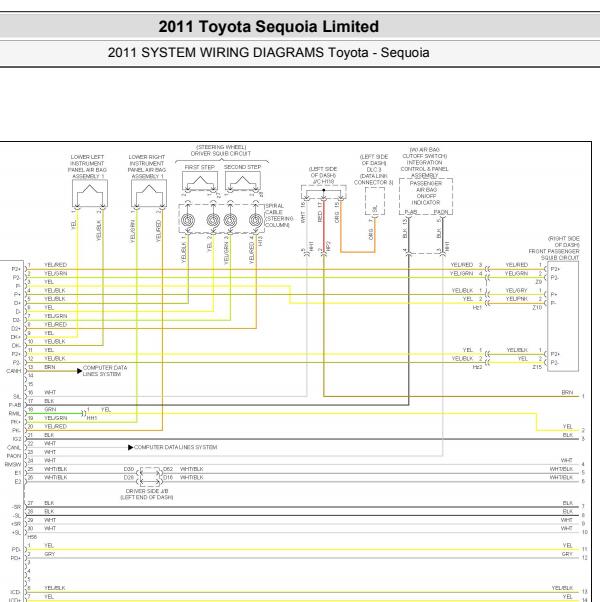Click the GRY wire label beside PD+ terminal
600x602 pixels.
(x=50, y=554)
